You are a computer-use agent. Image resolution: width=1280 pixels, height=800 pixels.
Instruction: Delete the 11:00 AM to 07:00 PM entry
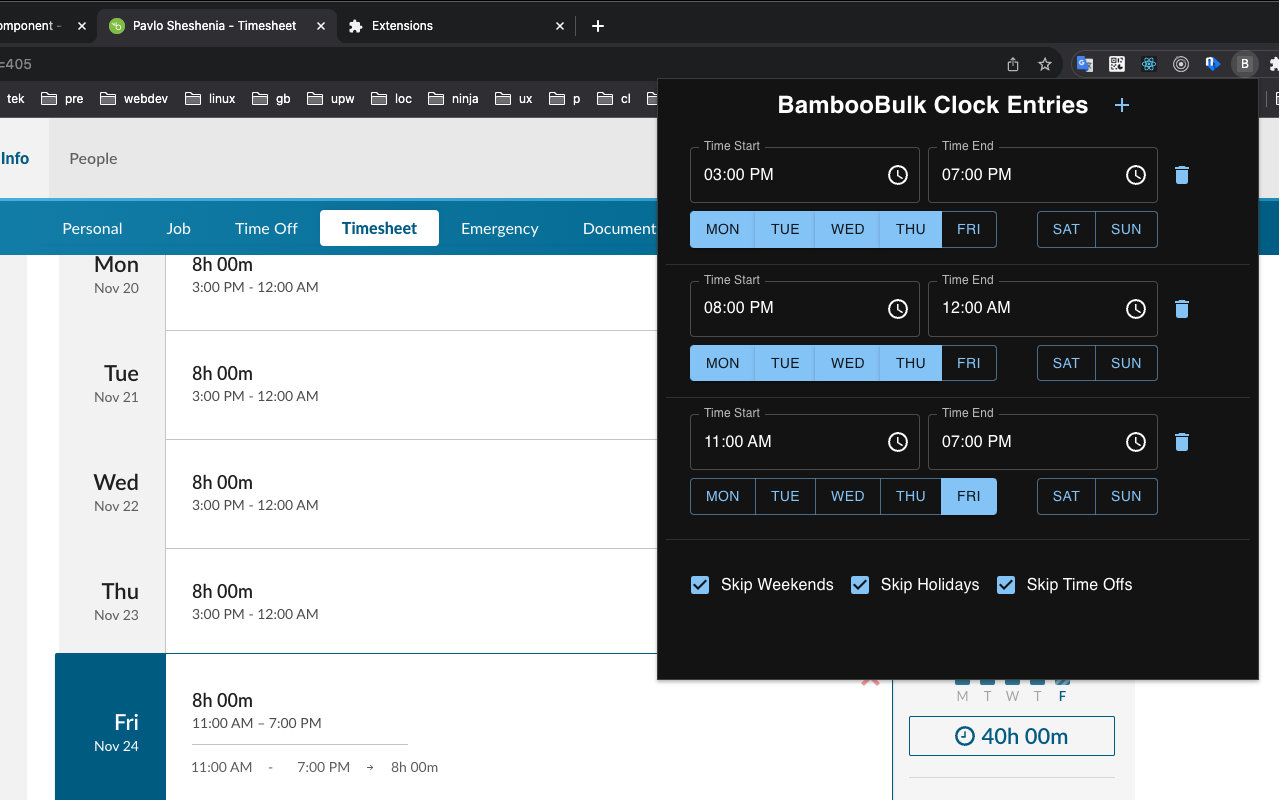tap(1182, 442)
